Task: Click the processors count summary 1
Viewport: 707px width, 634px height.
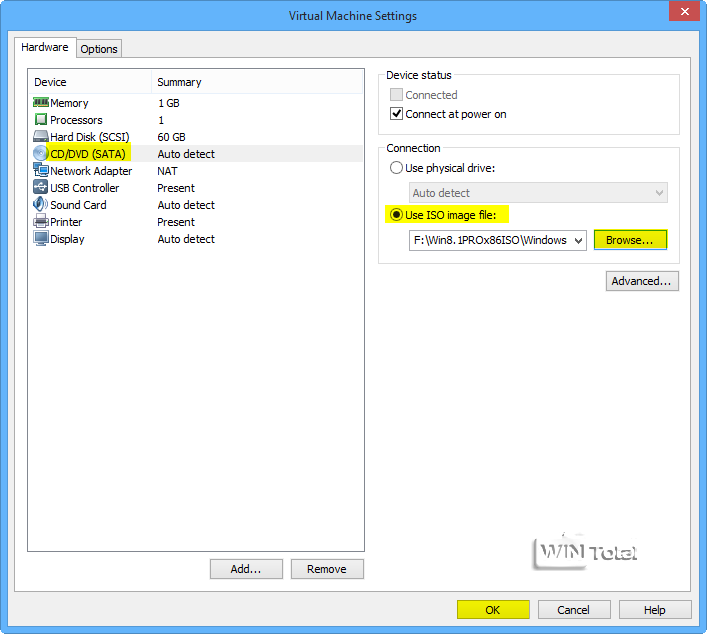Action: click(x=161, y=120)
